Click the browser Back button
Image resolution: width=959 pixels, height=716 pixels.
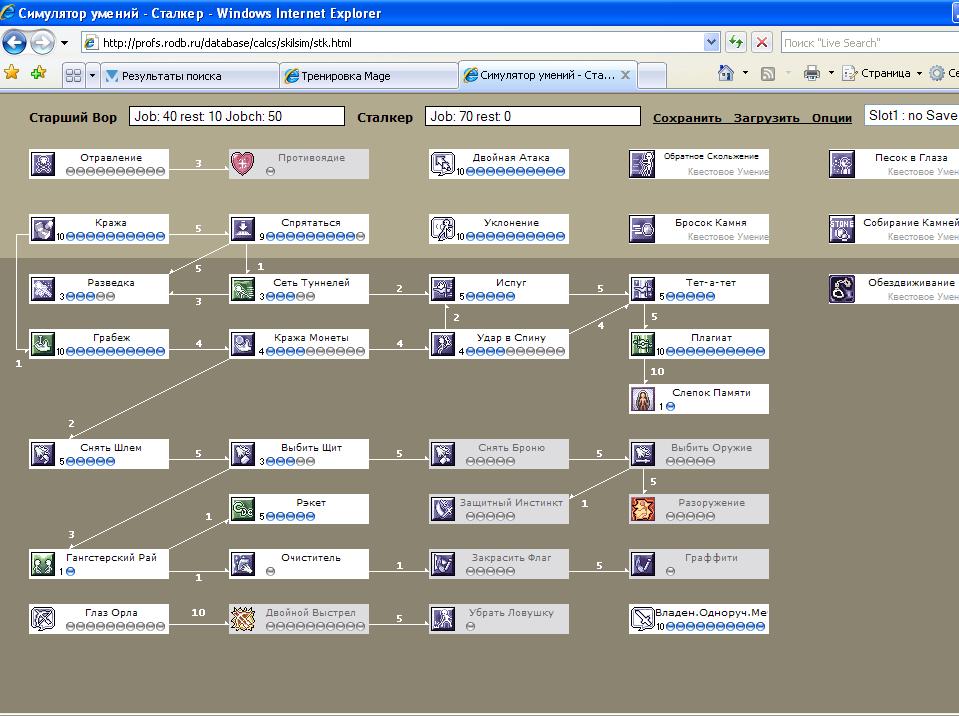14,43
